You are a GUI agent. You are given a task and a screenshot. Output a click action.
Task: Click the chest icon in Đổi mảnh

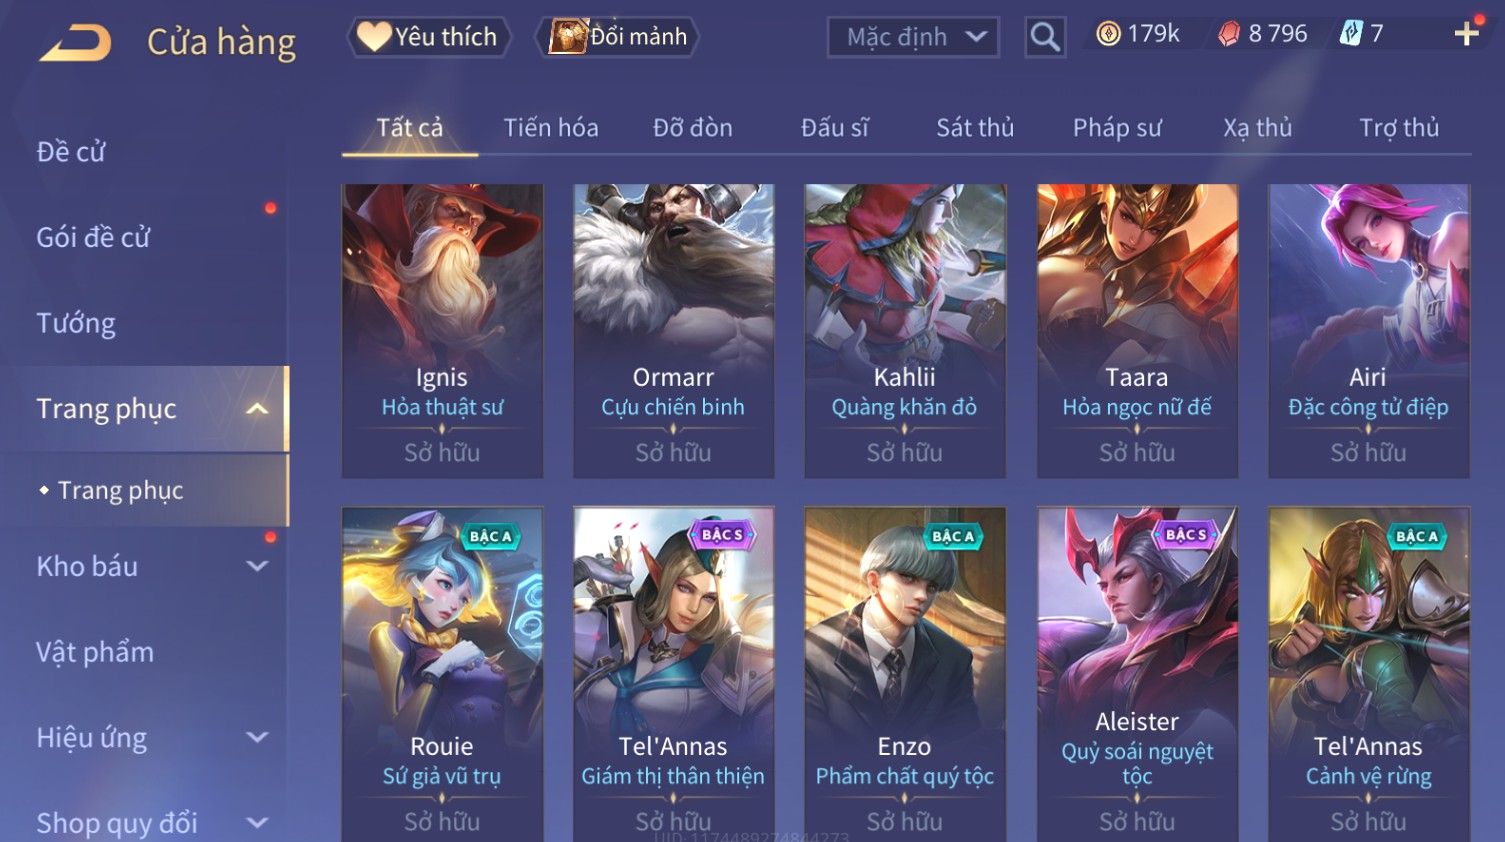click(x=567, y=37)
